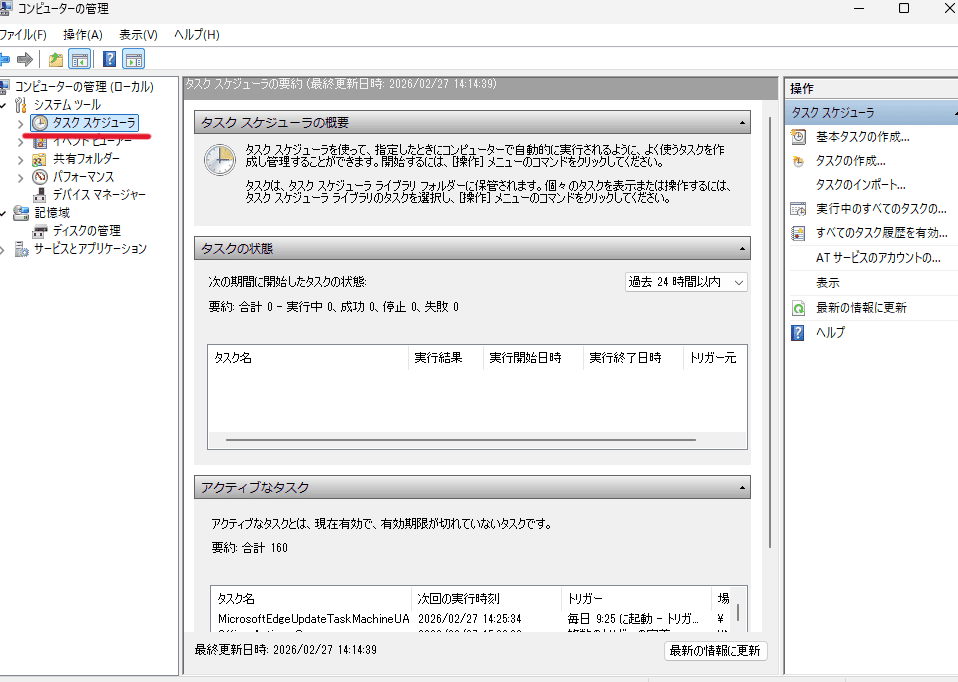Viewport: 958px width, 682px height.
Task: Click the task status horizontal scrollbar
Action: click(x=461, y=440)
